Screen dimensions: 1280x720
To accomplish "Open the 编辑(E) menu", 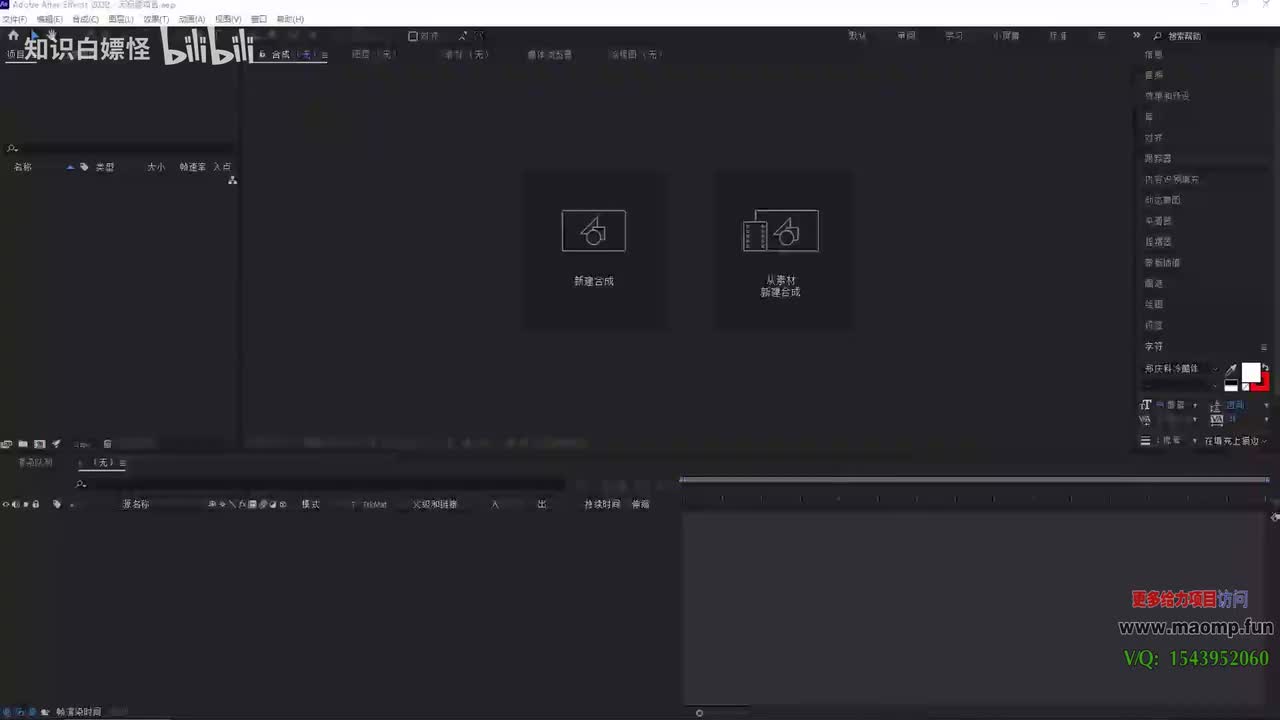I will click(49, 19).
